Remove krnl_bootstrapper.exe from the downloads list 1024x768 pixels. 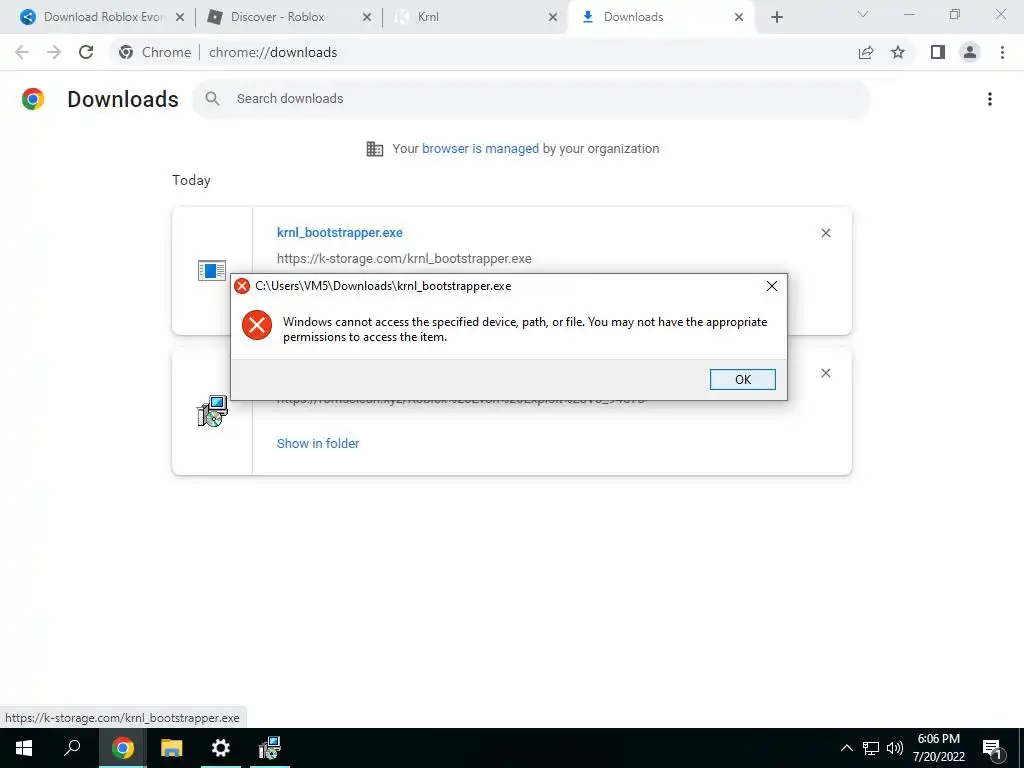(x=825, y=233)
